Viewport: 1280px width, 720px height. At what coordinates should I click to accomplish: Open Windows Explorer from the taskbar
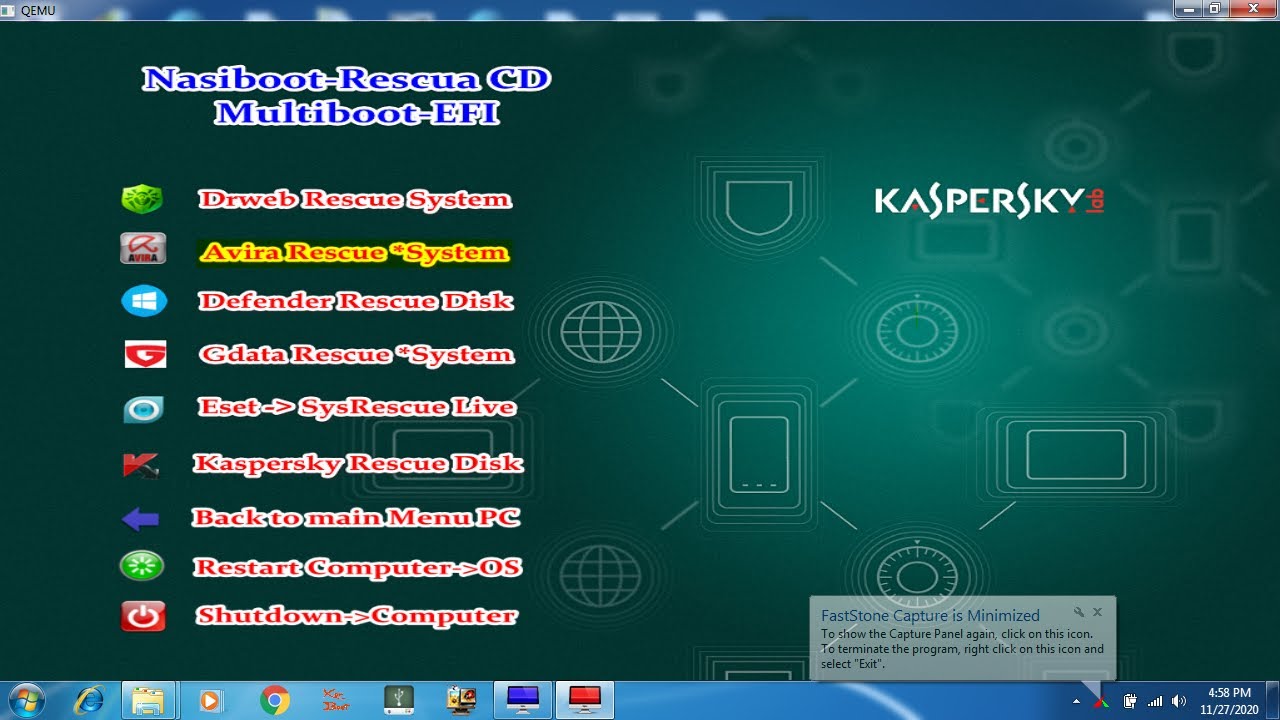[x=149, y=700]
